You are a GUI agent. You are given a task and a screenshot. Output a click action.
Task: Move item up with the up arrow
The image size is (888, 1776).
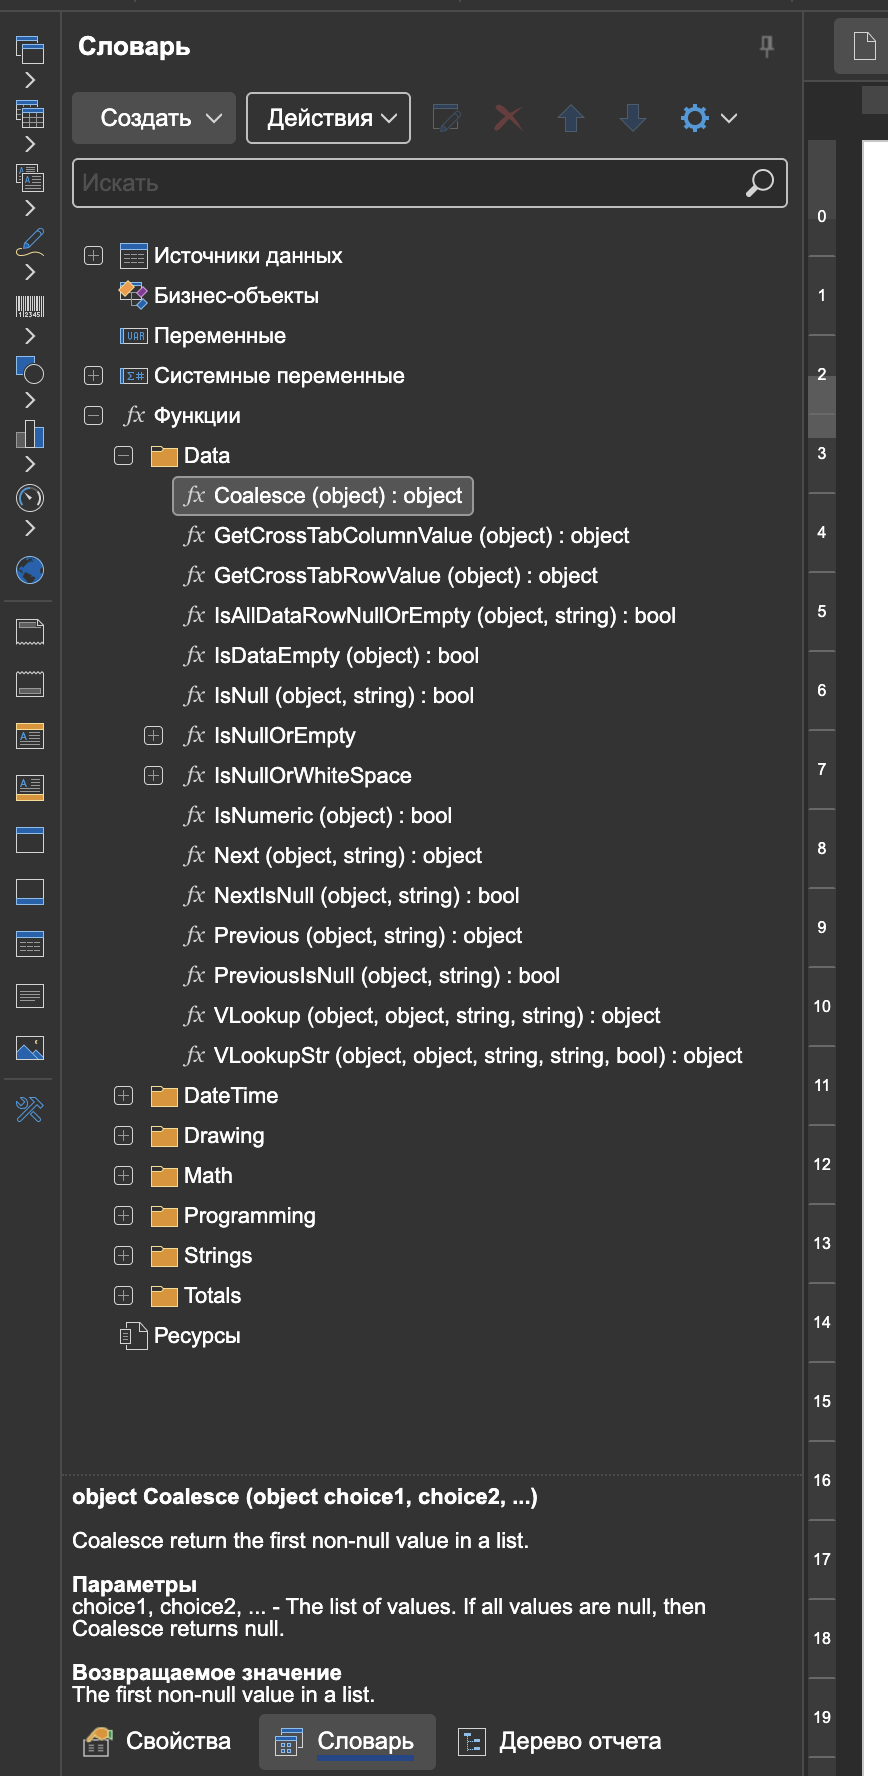pos(571,118)
